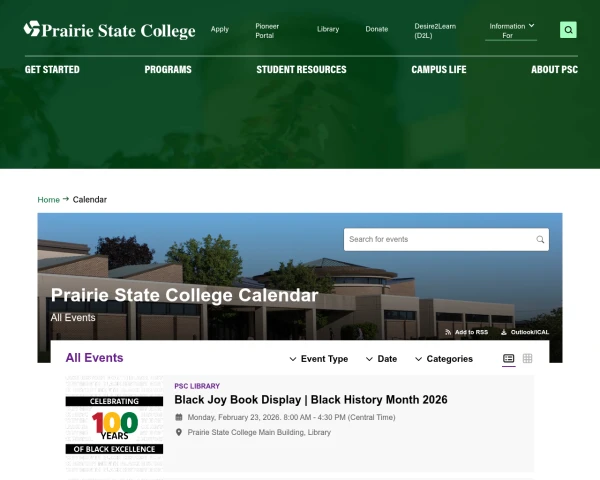Click the Outlook/ICAL download link

(525, 332)
